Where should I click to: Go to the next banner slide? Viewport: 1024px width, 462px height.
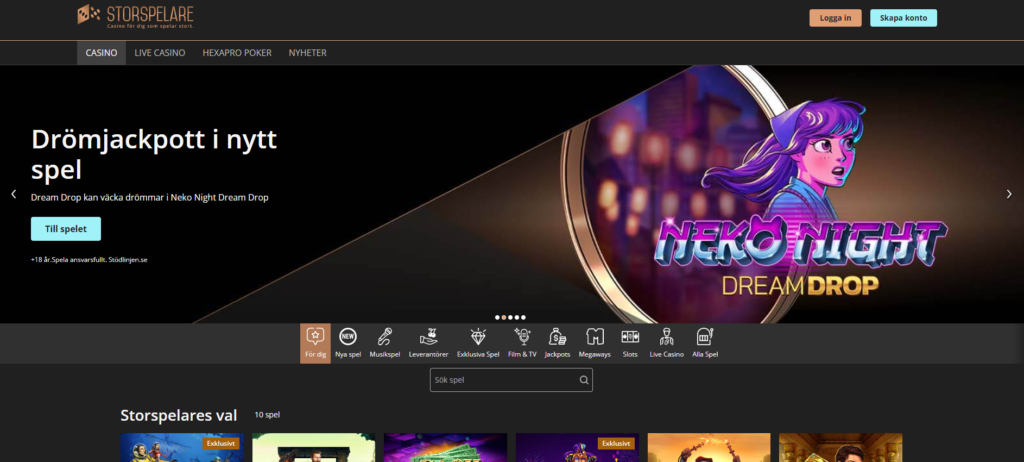(1010, 194)
